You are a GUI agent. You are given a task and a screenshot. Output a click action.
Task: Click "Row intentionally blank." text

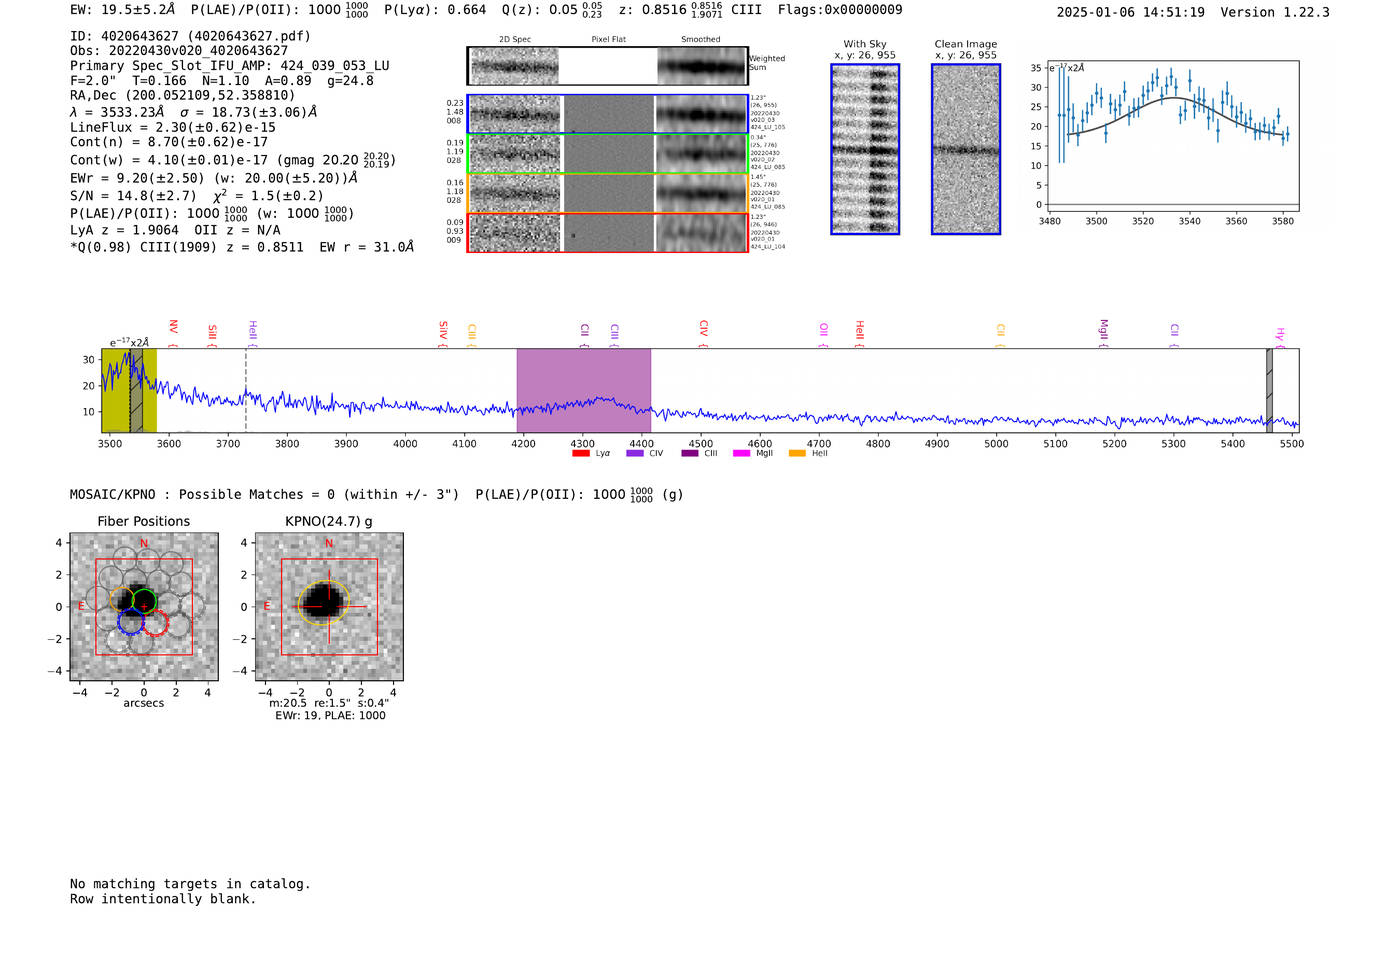[163, 899]
